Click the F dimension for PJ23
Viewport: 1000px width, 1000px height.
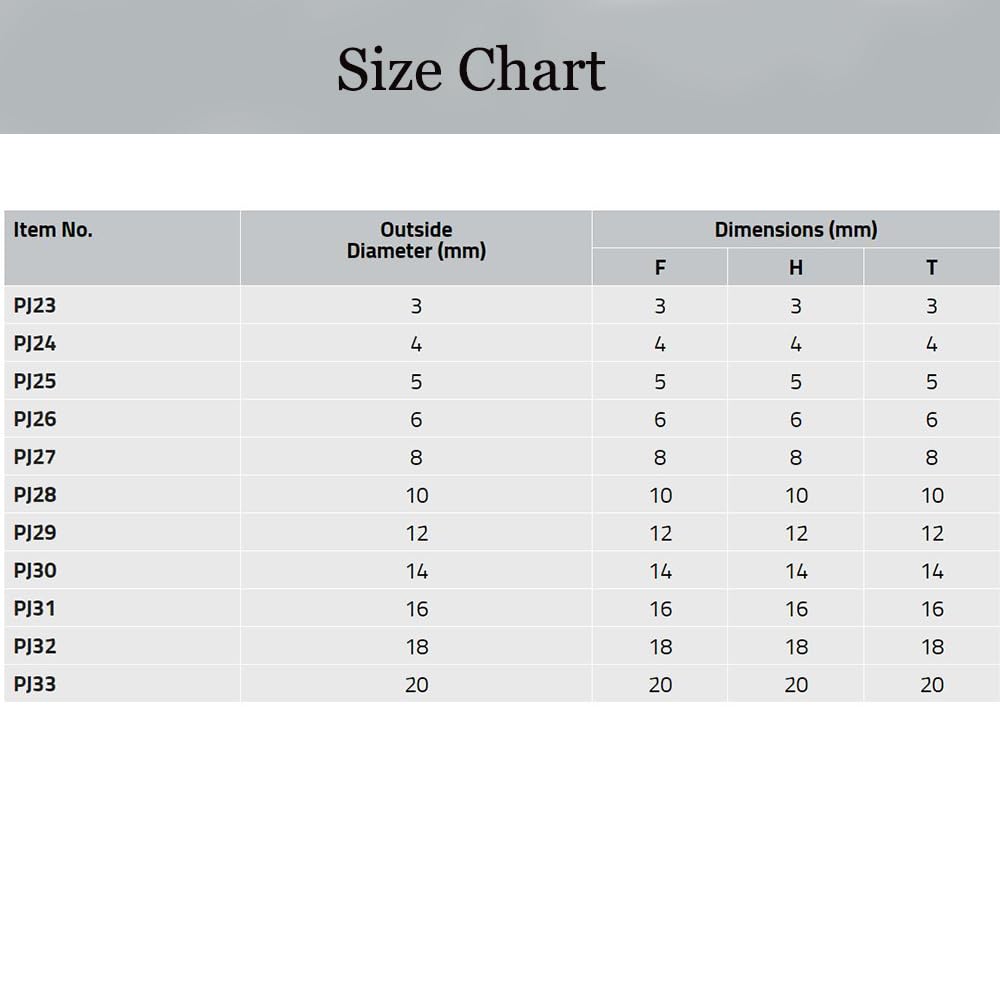[660, 306]
